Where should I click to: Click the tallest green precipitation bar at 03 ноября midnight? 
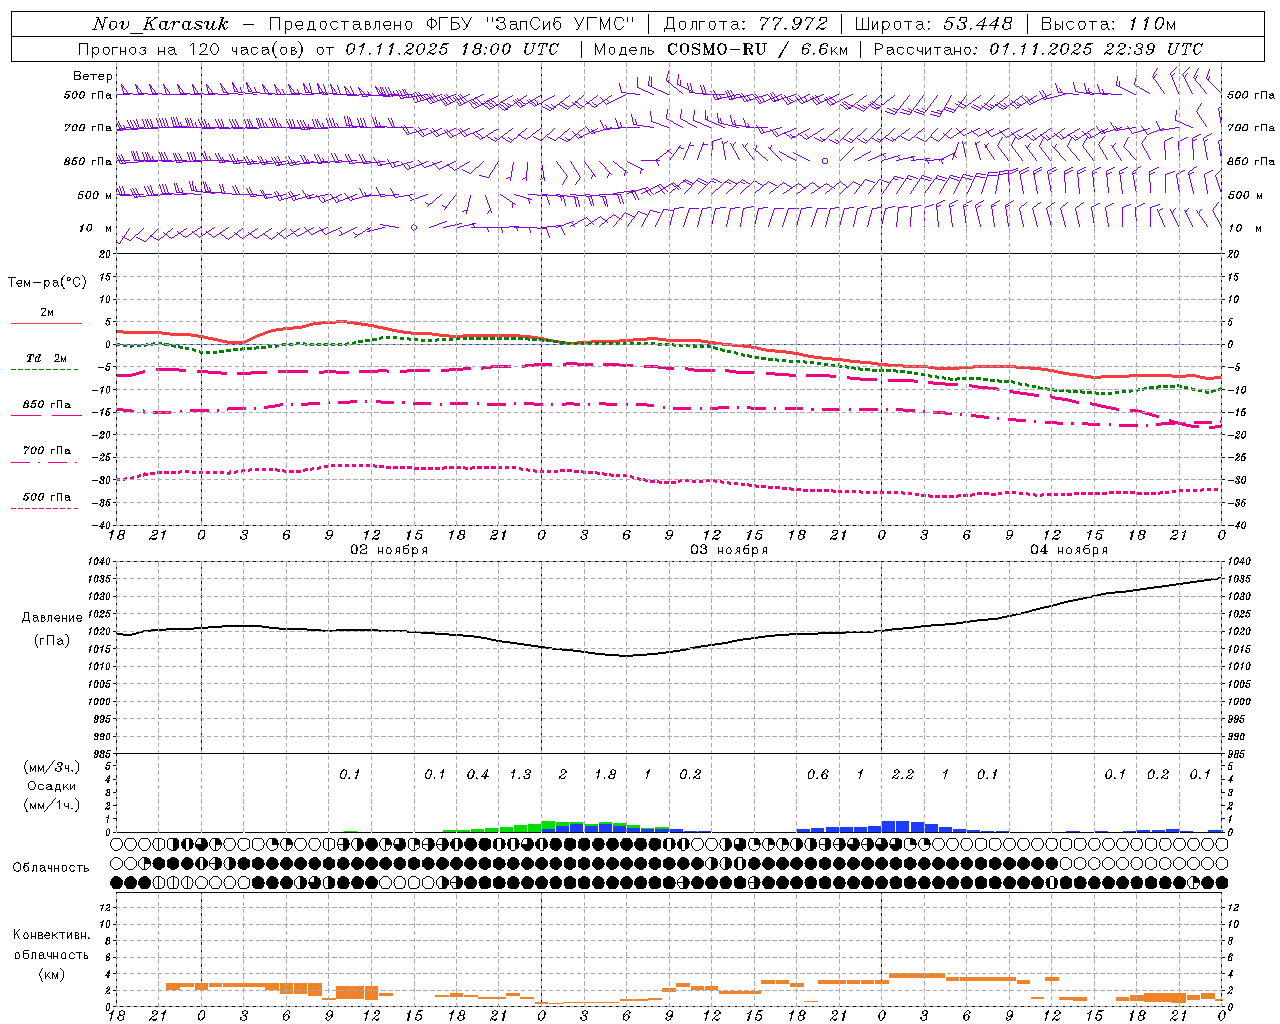(x=548, y=826)
